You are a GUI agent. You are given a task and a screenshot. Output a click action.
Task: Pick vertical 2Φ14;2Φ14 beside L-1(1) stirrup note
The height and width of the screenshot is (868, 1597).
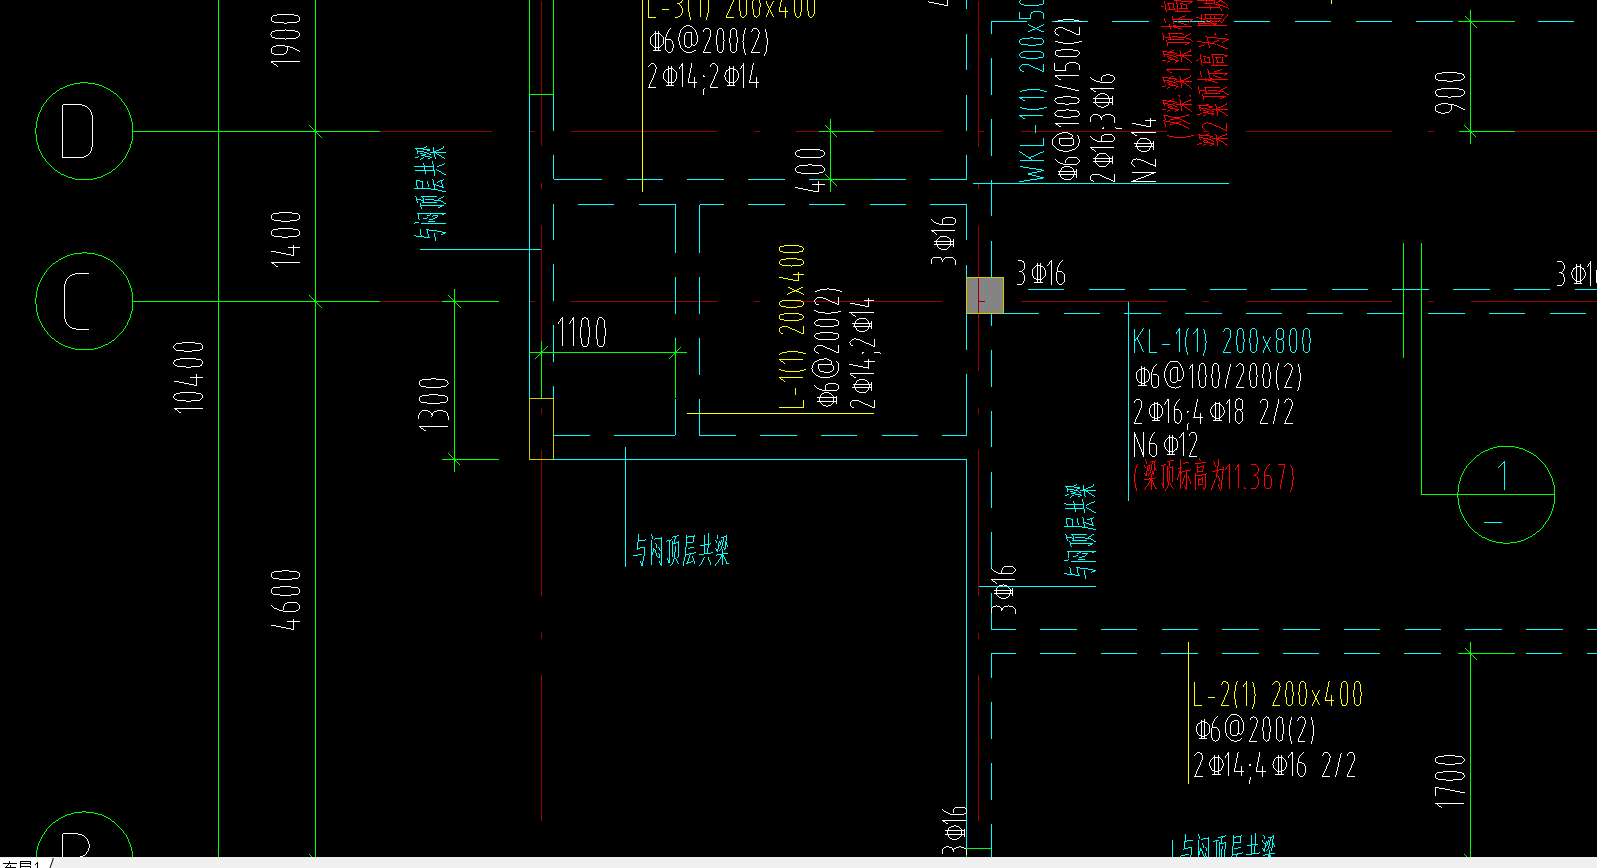pos(862,353)
